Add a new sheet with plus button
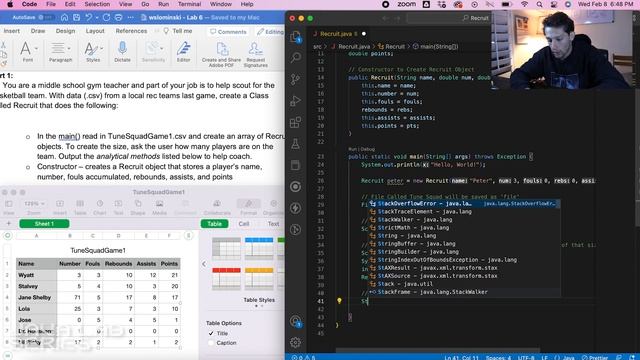This screenshot has width=640, height=360. tap(9, 224)
